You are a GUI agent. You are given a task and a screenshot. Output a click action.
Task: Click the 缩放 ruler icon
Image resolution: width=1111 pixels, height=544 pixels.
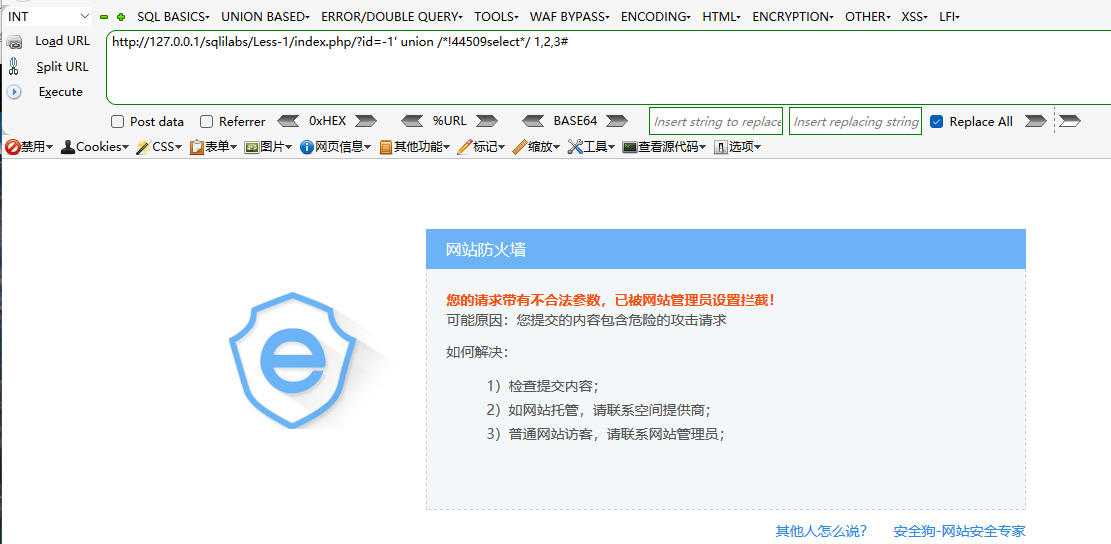click(519, 147)
